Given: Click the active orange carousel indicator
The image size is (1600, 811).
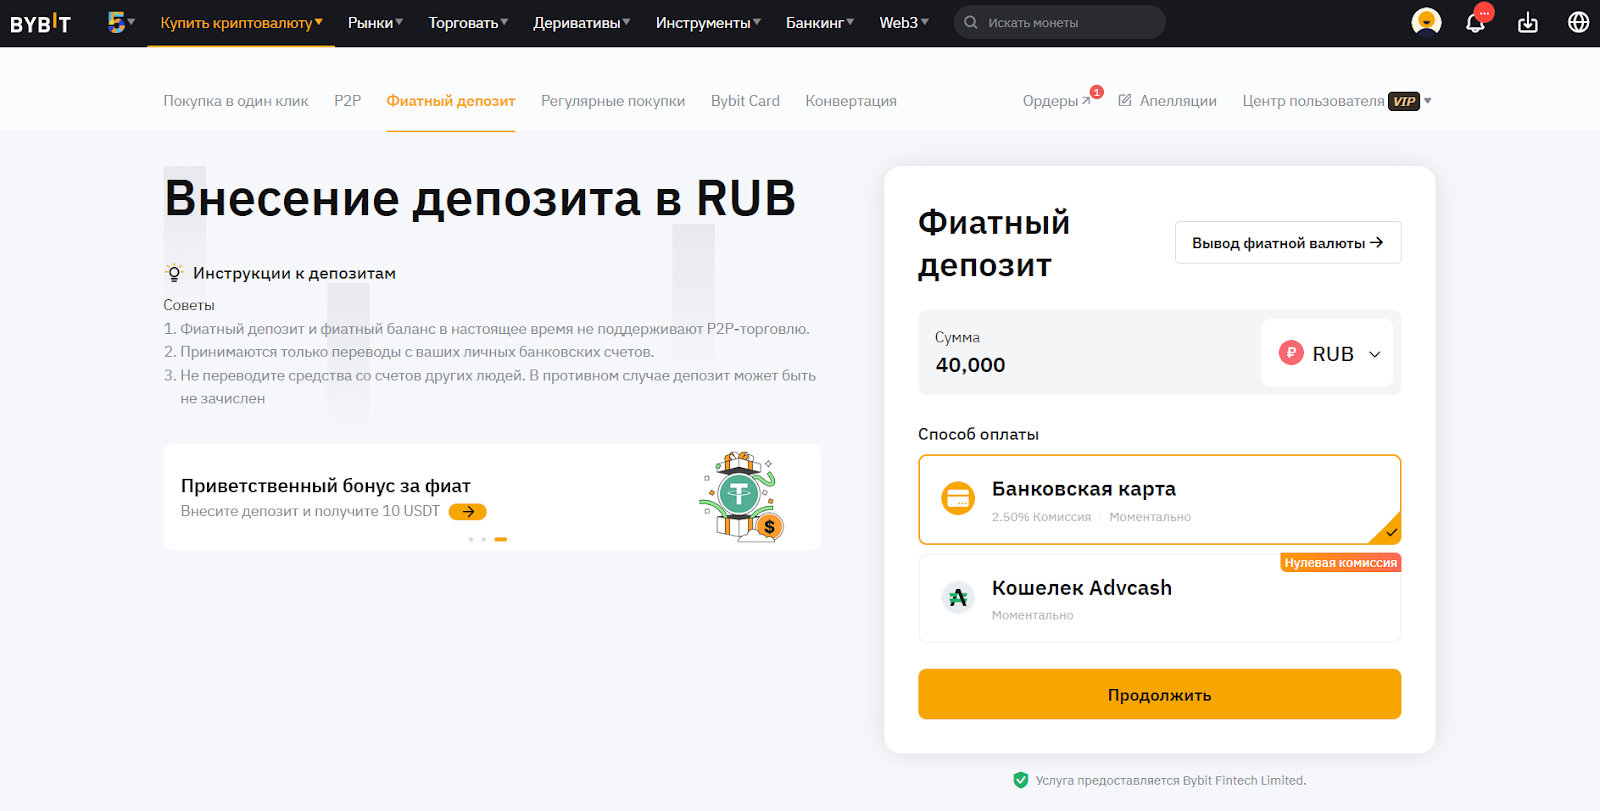Looking at the screenshot, I should 501,539.
